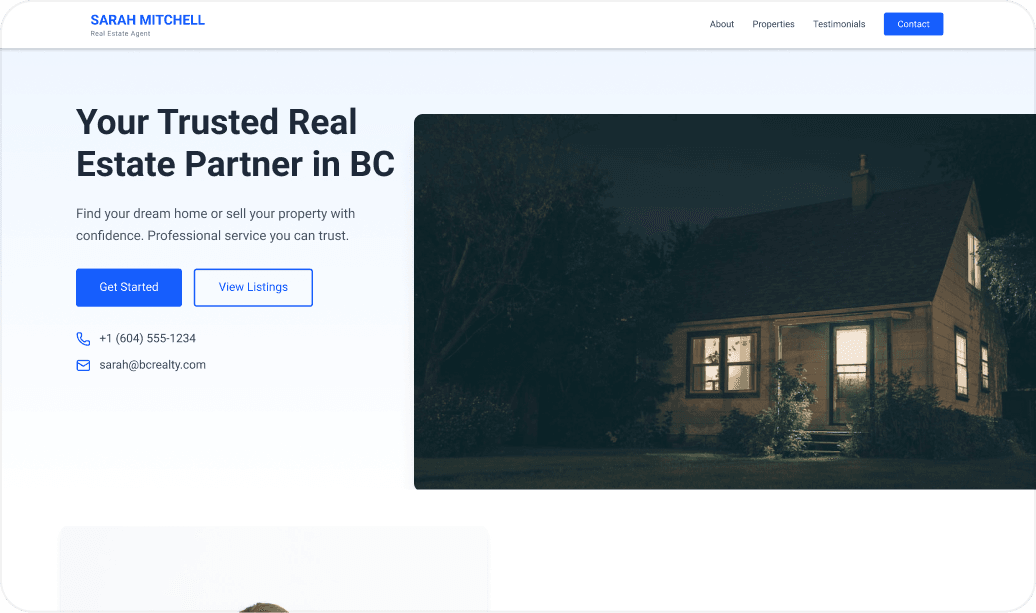1036x613 pixels.
Task: Select the About menu item
Action: (721, 23)
